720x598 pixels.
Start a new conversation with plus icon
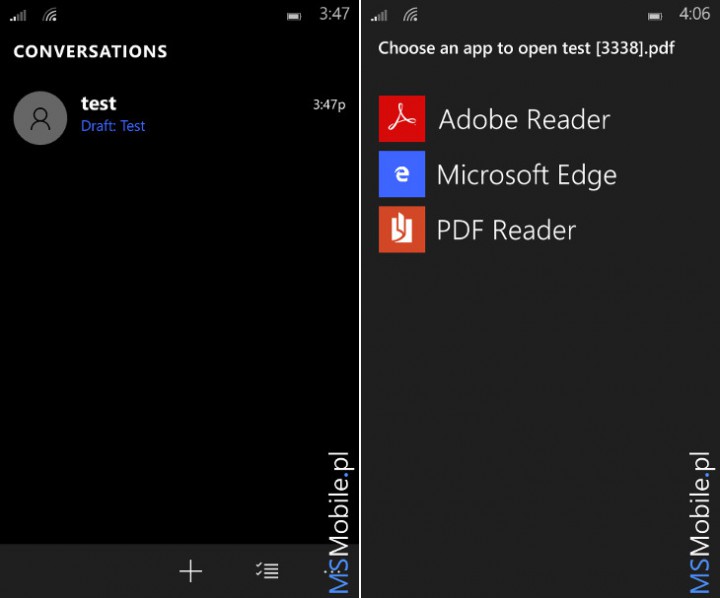[191, 571]
